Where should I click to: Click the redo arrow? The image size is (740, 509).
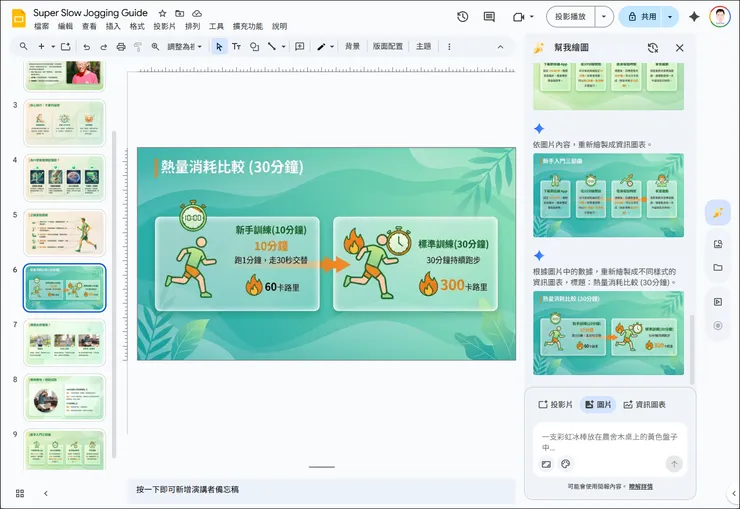pos(103,46)
